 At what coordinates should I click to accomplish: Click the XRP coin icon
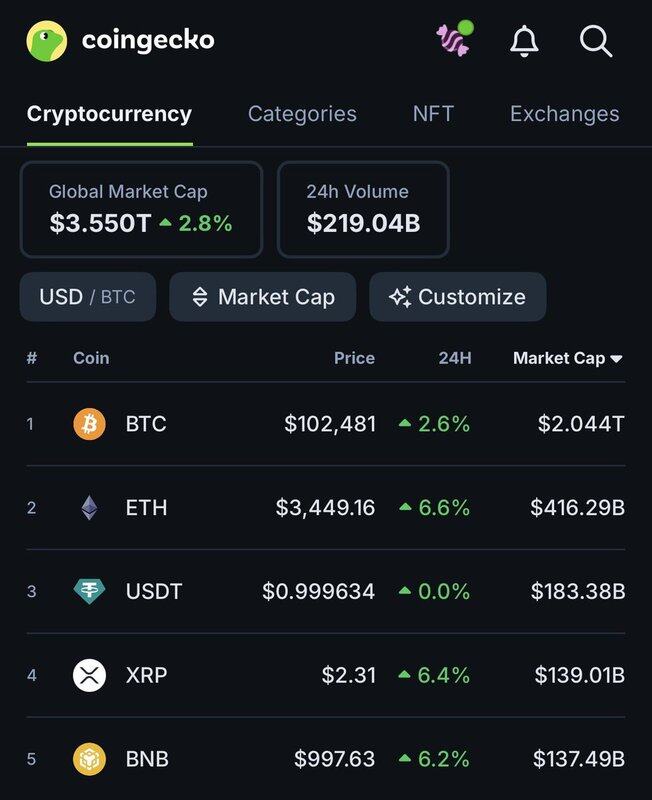tap(89, 675)
